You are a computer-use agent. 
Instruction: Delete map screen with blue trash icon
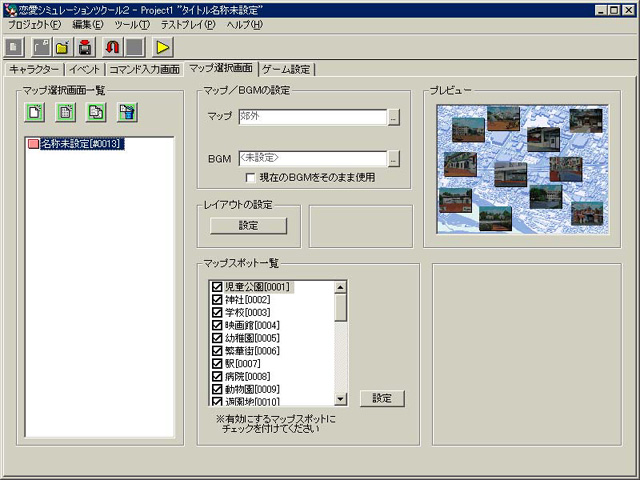[127, 112]
